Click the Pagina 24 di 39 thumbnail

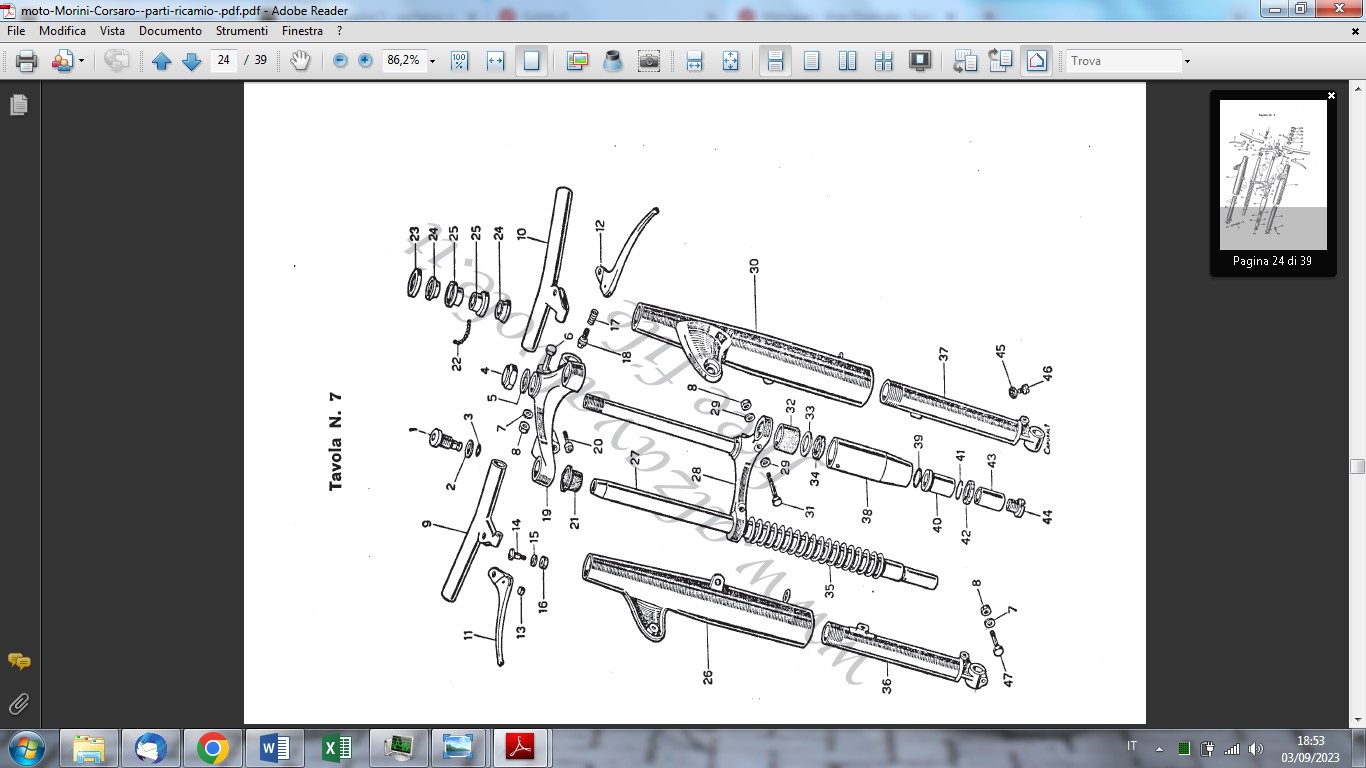pos(1273,175)
